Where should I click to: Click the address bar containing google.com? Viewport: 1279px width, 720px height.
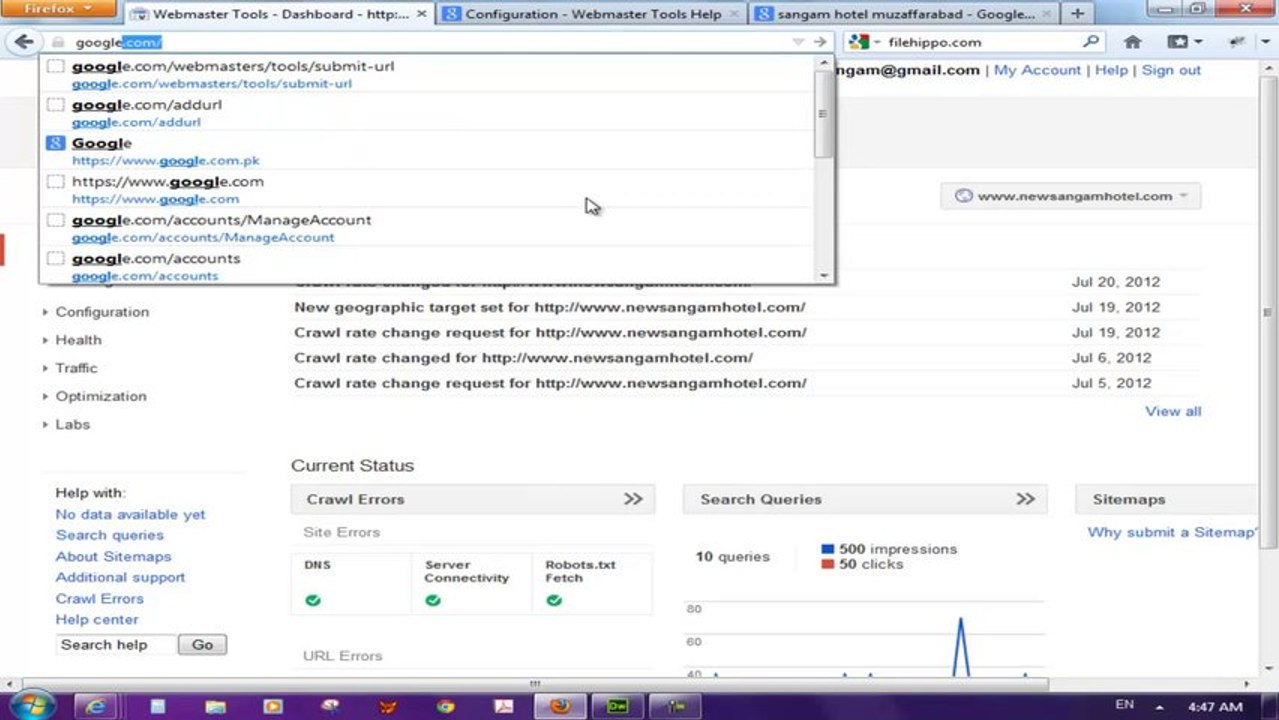420,42
